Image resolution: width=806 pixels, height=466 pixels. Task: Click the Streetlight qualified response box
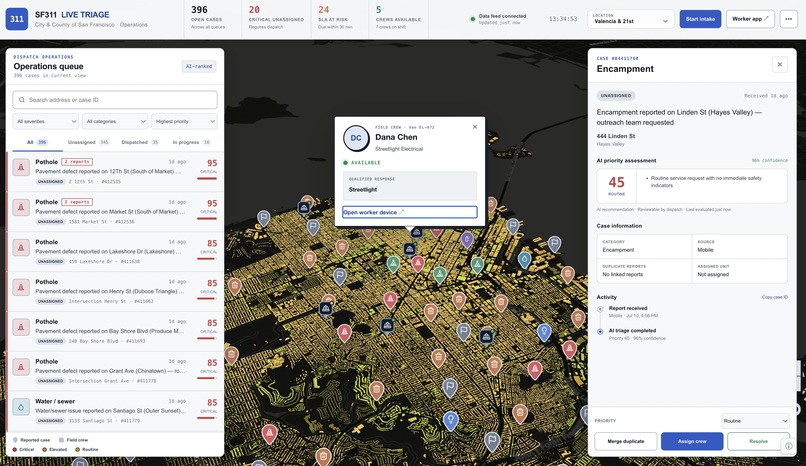coord(409,185)
